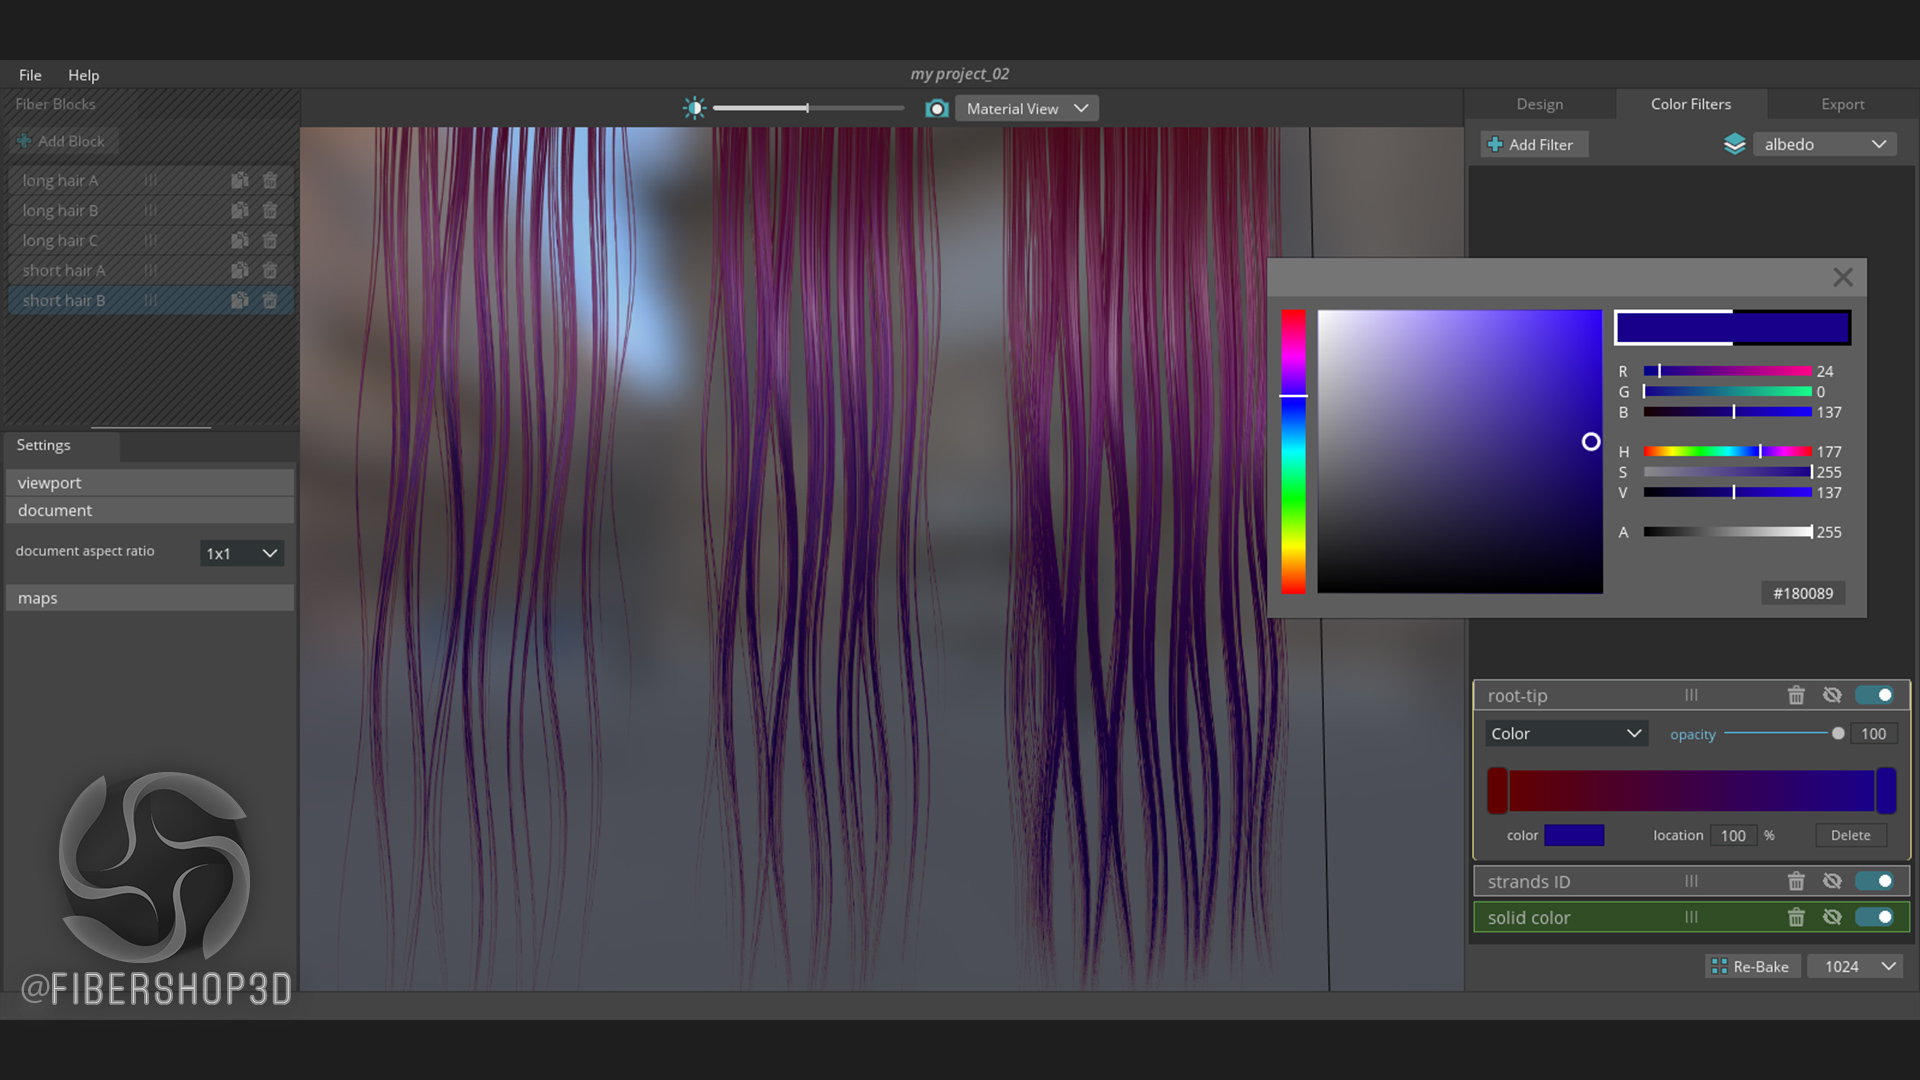Click the hex color field #180089
Viewport: 1920px width, 1080px height.
tap(1803, 593)
